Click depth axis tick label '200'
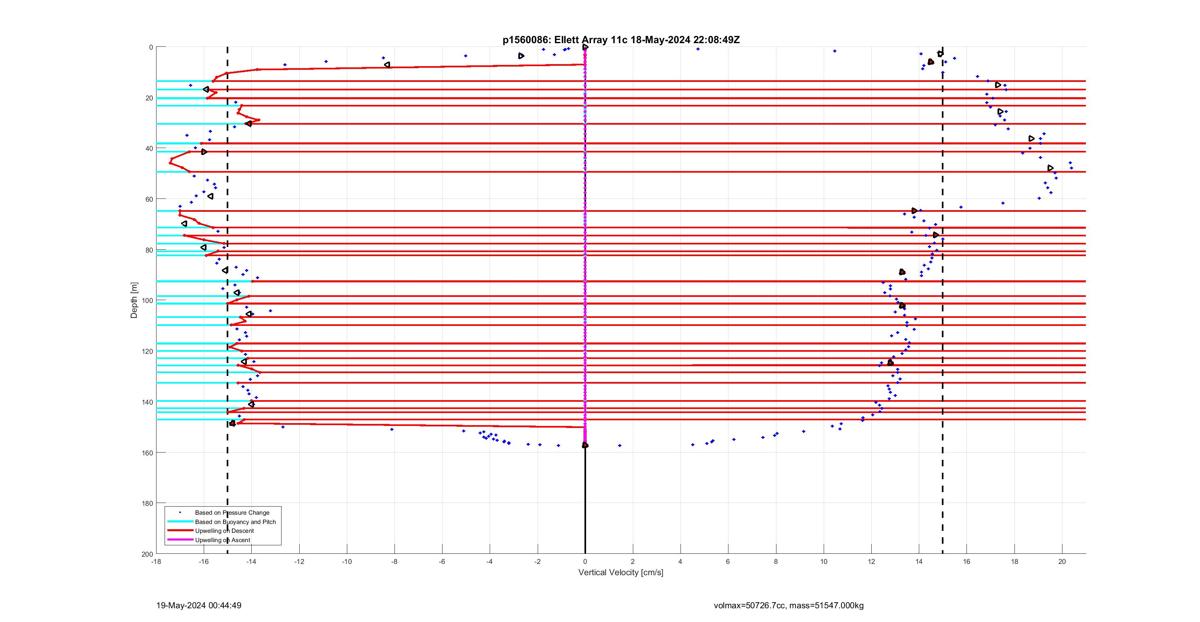Screen dimensions: 1200x622 pos(147,554)
